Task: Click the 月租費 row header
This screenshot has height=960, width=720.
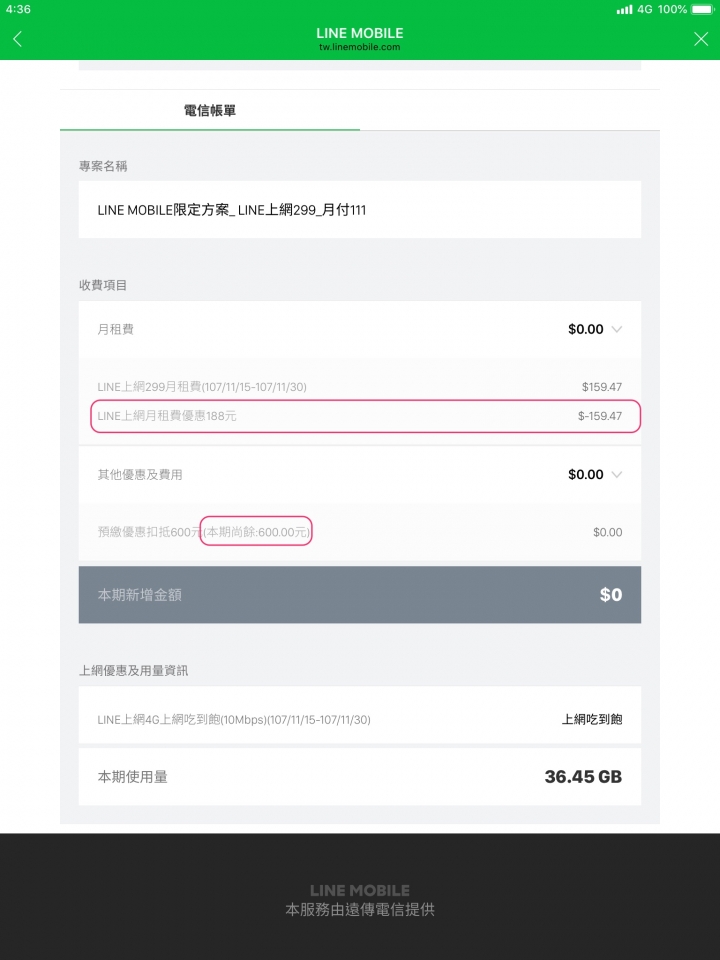Action: coord(360,329)
